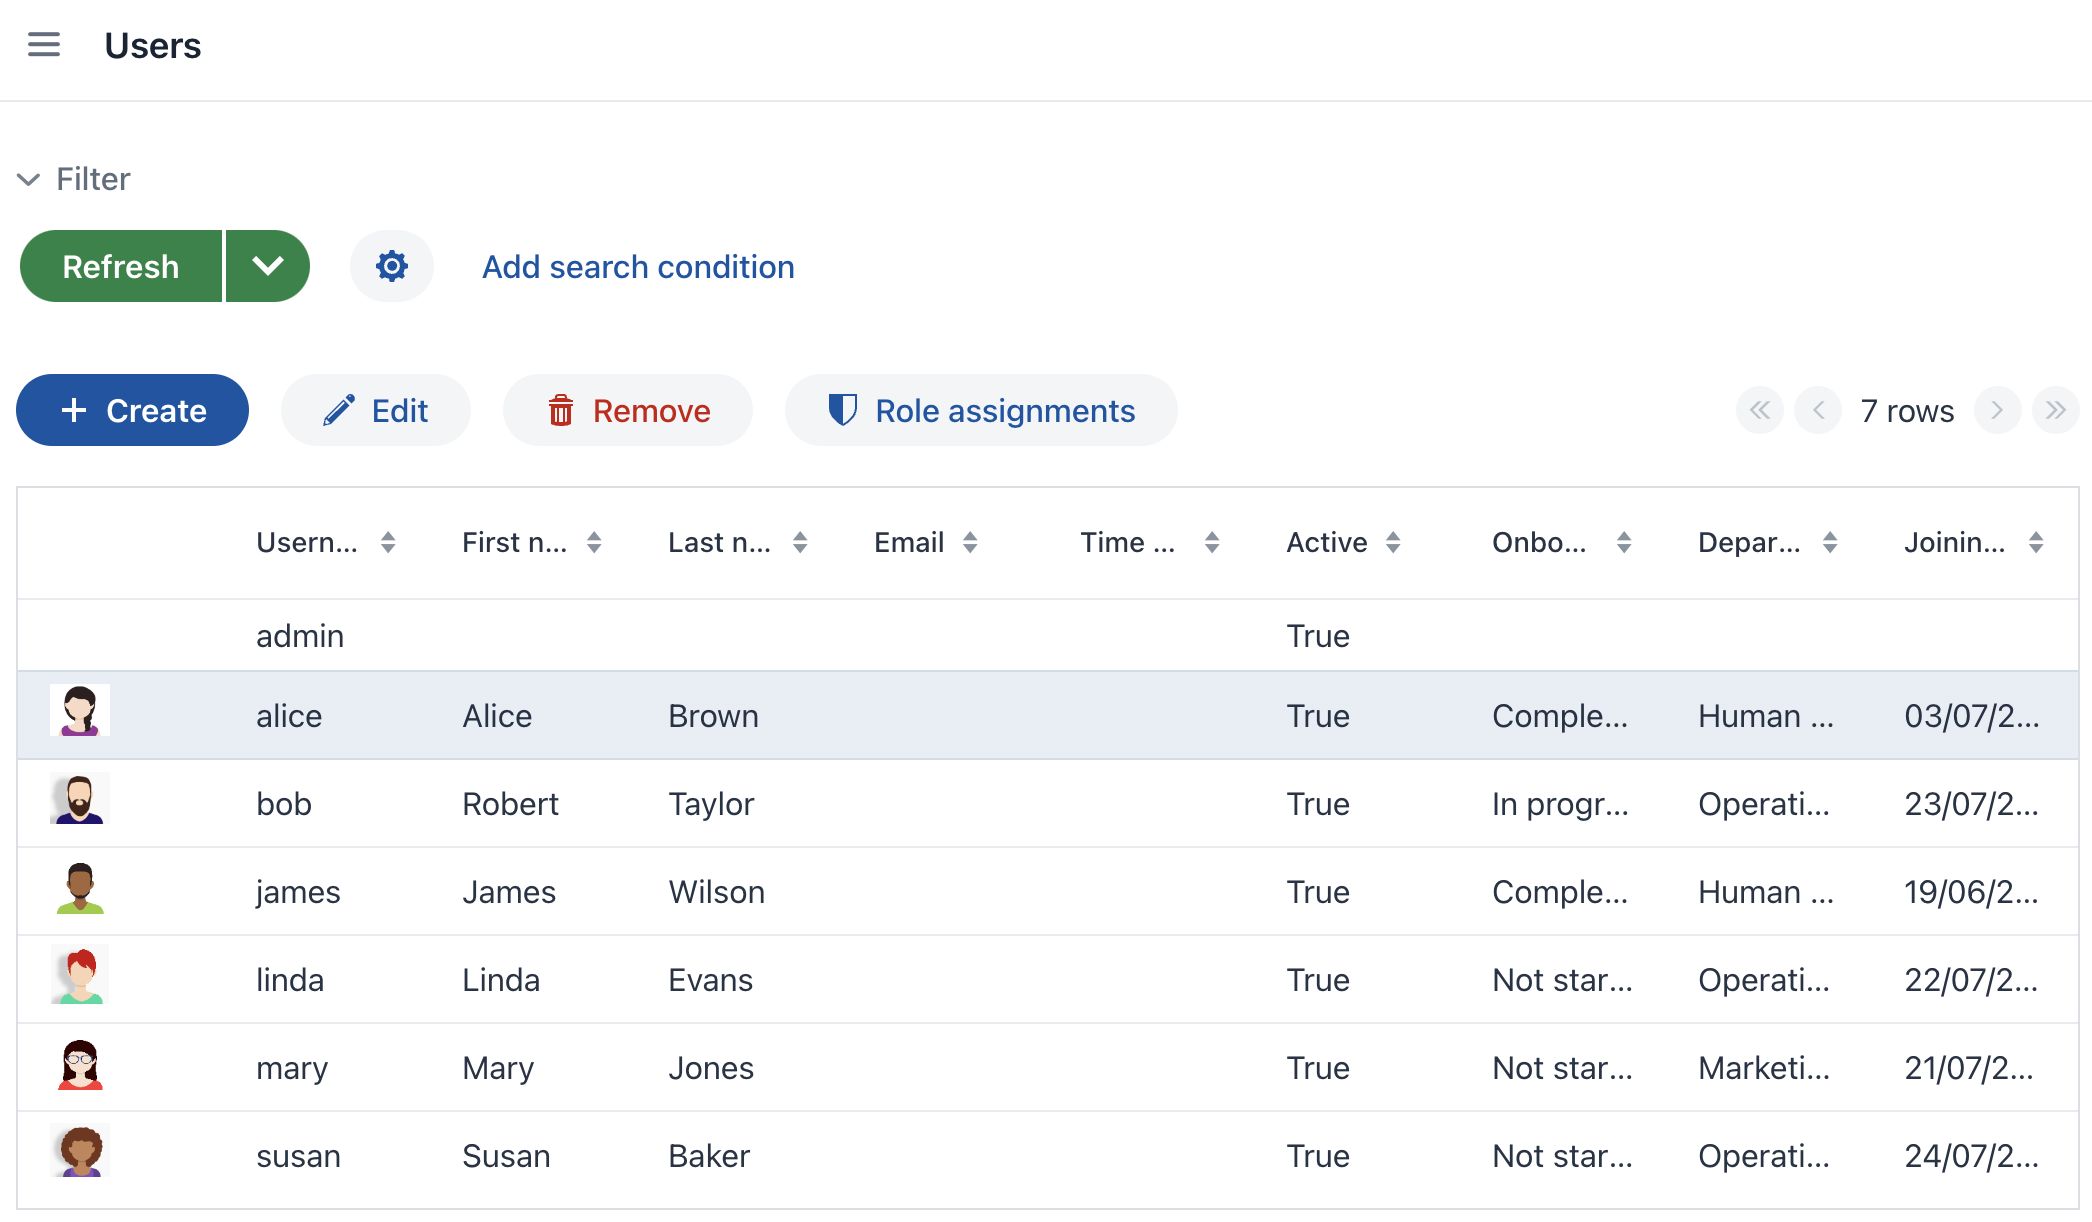The image size is (2092, 1222).
Task: Sort table by Username column
Action: pyautogui.click(x=388, y=542)
